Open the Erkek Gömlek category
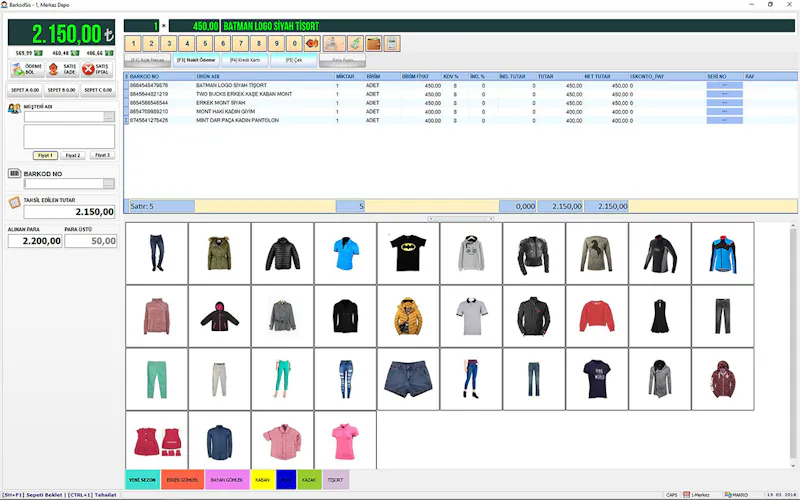Viewport: 800px width, 500px height. point(182,480)
